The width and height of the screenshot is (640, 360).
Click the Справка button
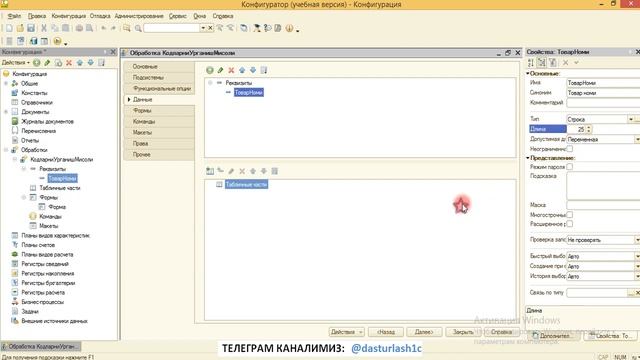click(502, 332)
